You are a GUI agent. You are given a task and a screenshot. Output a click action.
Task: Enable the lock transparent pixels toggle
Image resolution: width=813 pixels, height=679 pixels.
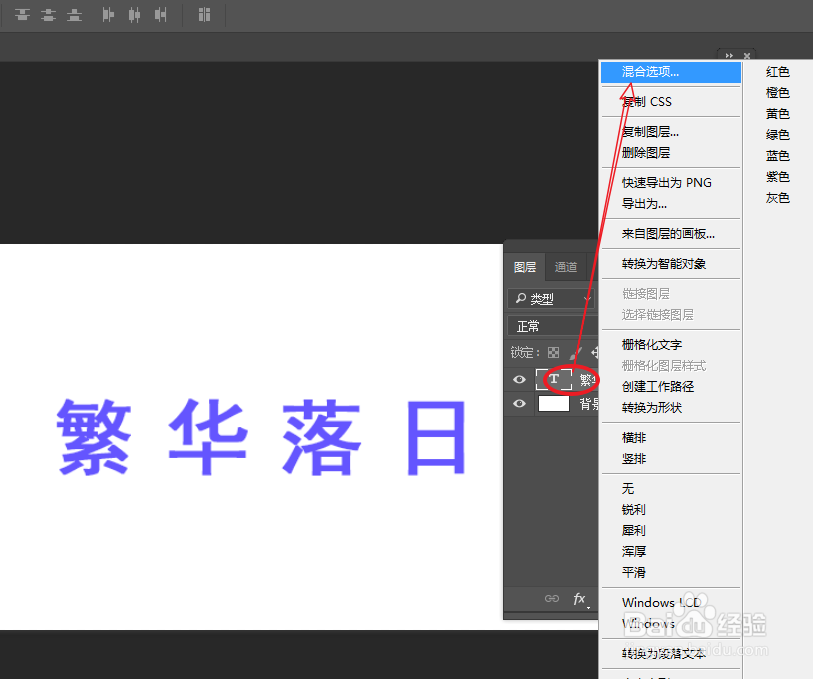tap(555, 352)
